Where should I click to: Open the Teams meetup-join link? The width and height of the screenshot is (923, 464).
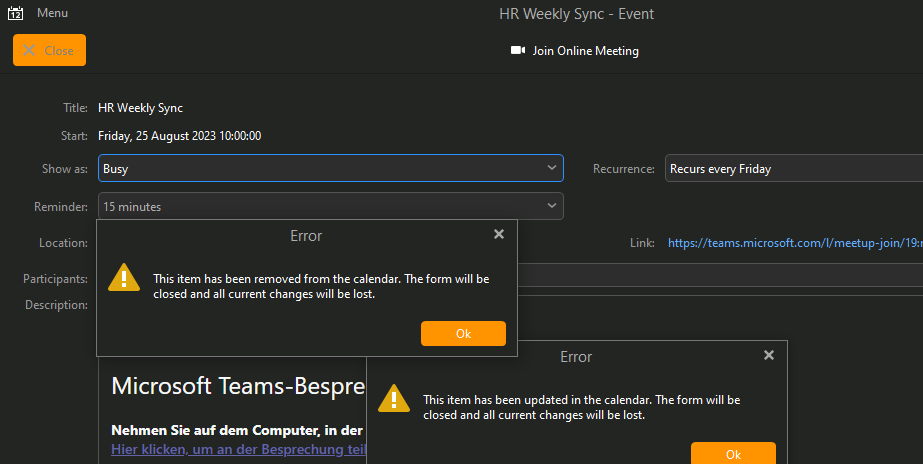[795, 243]
